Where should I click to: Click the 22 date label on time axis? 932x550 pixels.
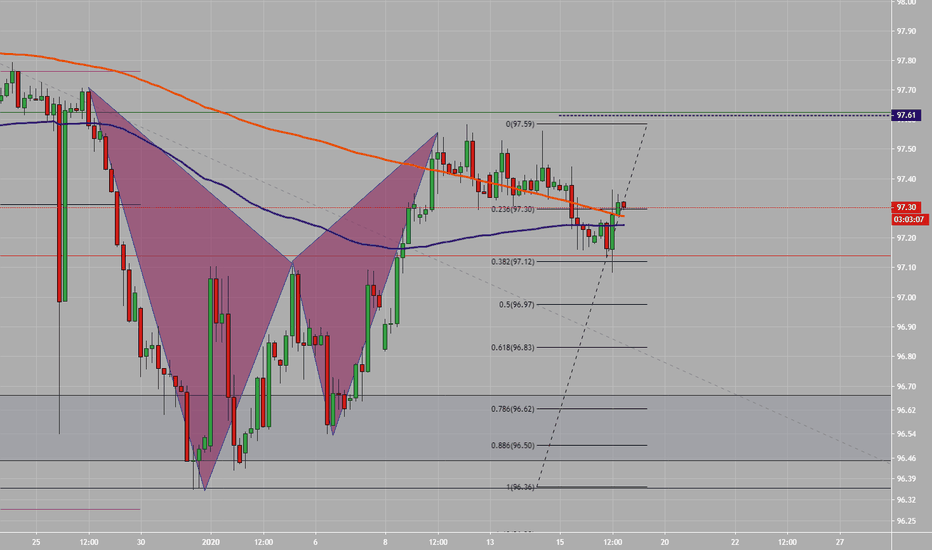click(735, 542)
